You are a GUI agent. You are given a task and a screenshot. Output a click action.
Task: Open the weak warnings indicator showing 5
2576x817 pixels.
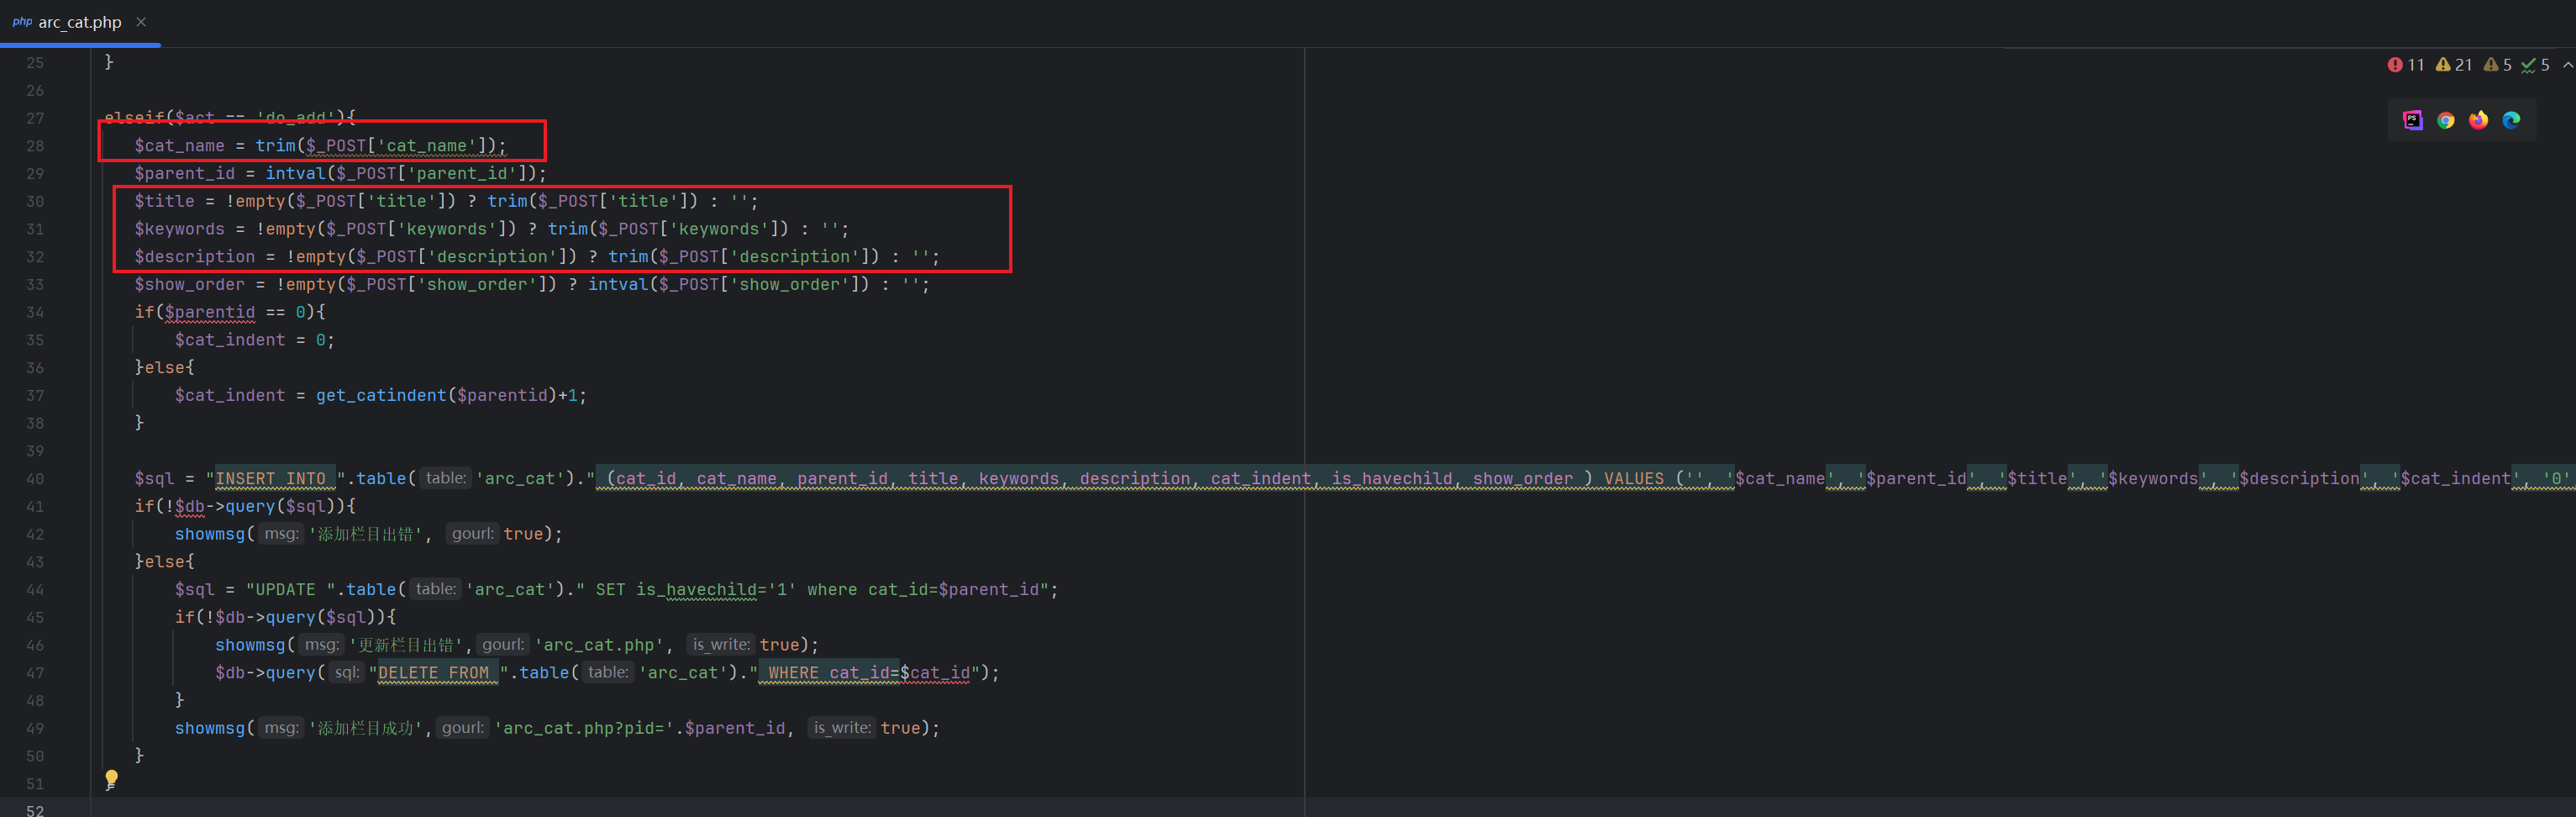coord(2498,65)
